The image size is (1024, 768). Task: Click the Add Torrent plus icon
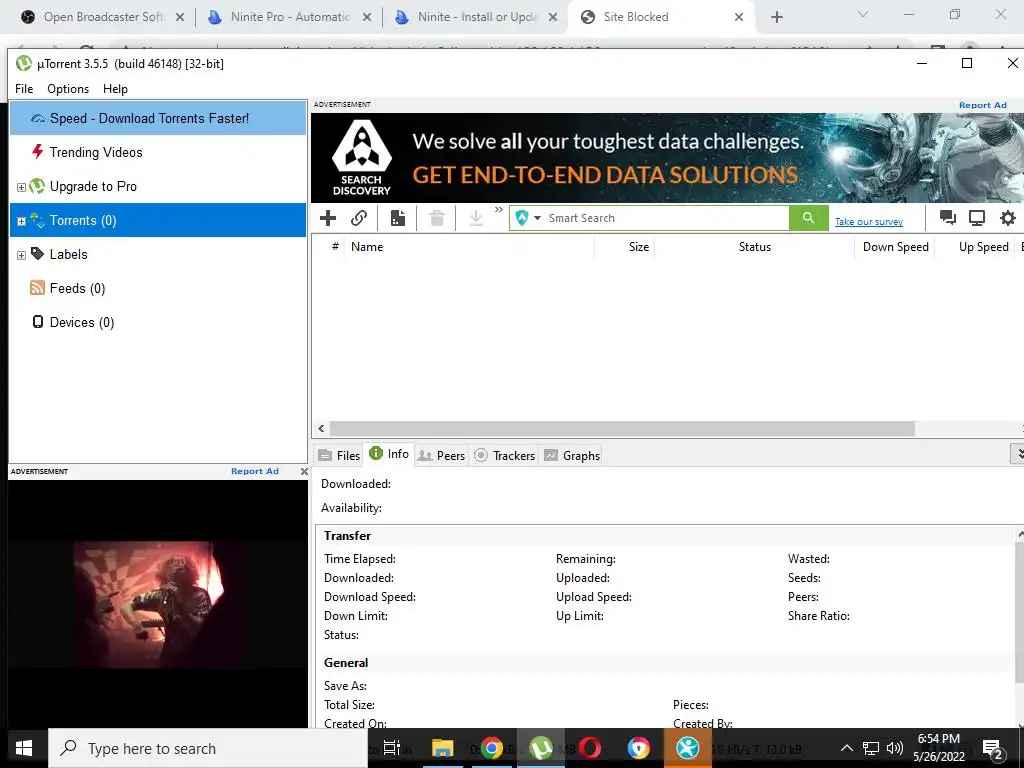(328, 218)
